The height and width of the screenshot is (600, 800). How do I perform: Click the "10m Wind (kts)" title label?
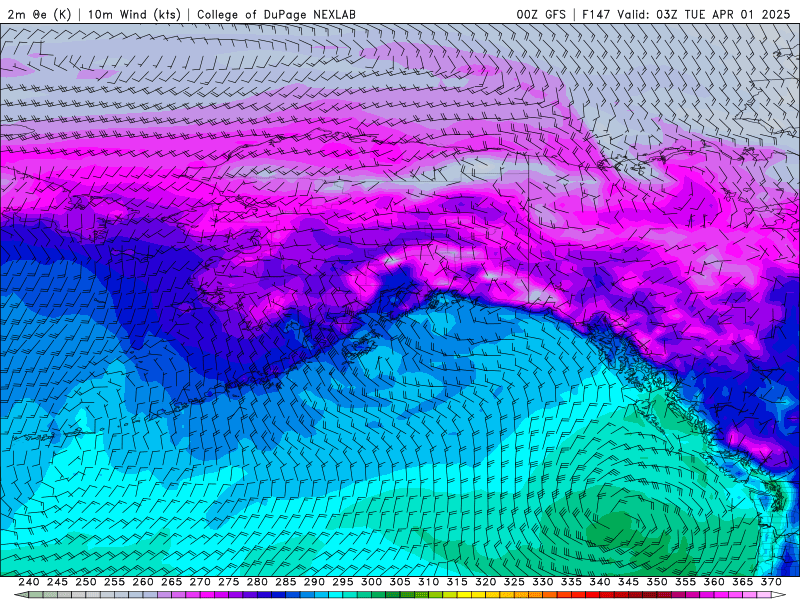click(135, 14)
